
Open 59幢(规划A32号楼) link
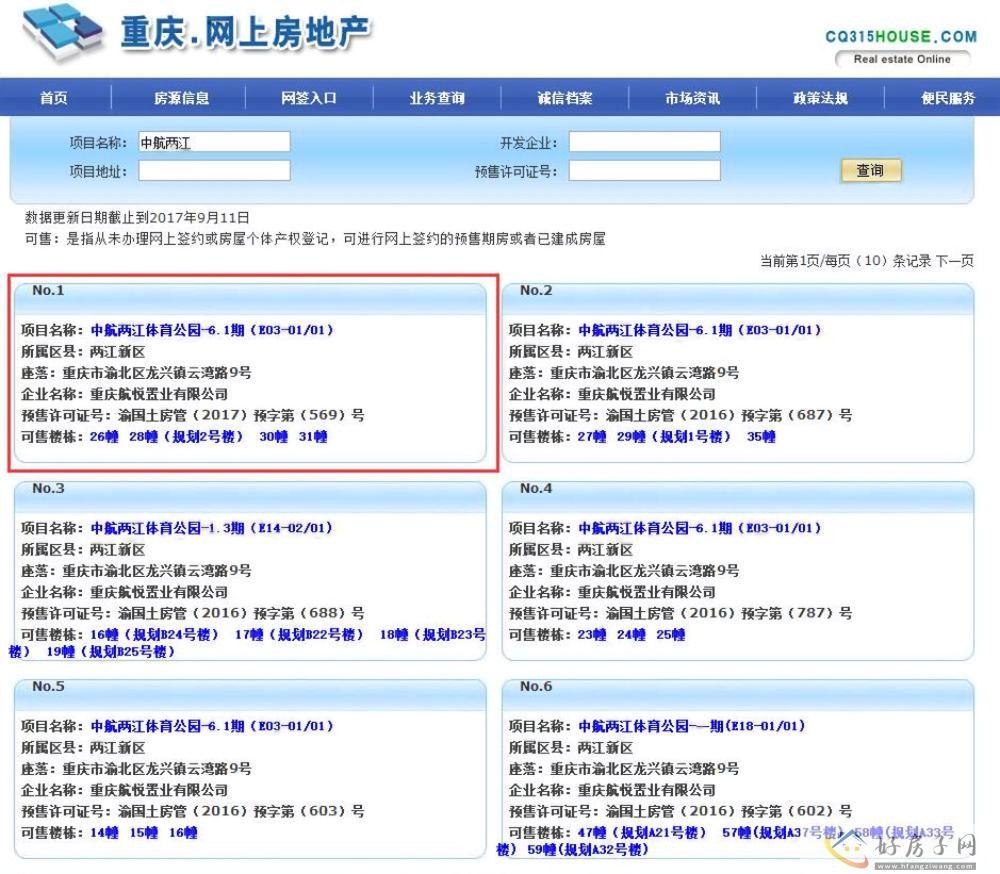[588, 849]
